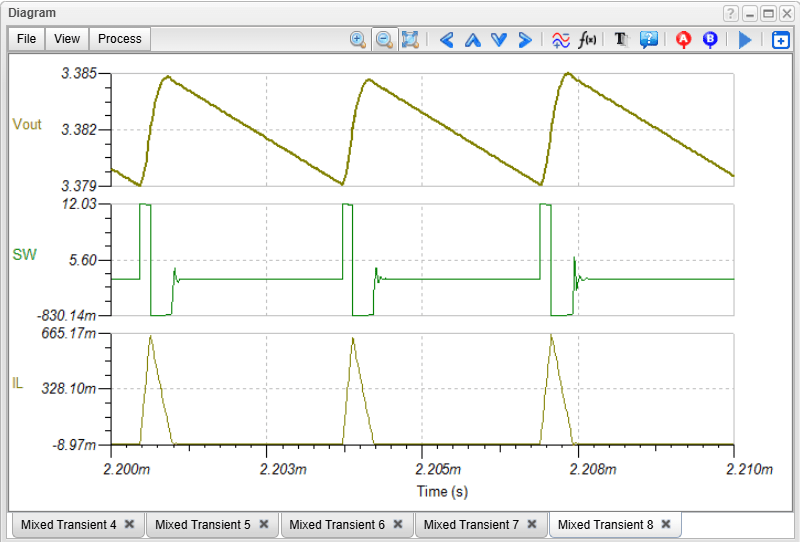Click the blue play arrow icon
Screen dimensions: 800x542
[x=745, y=39]
